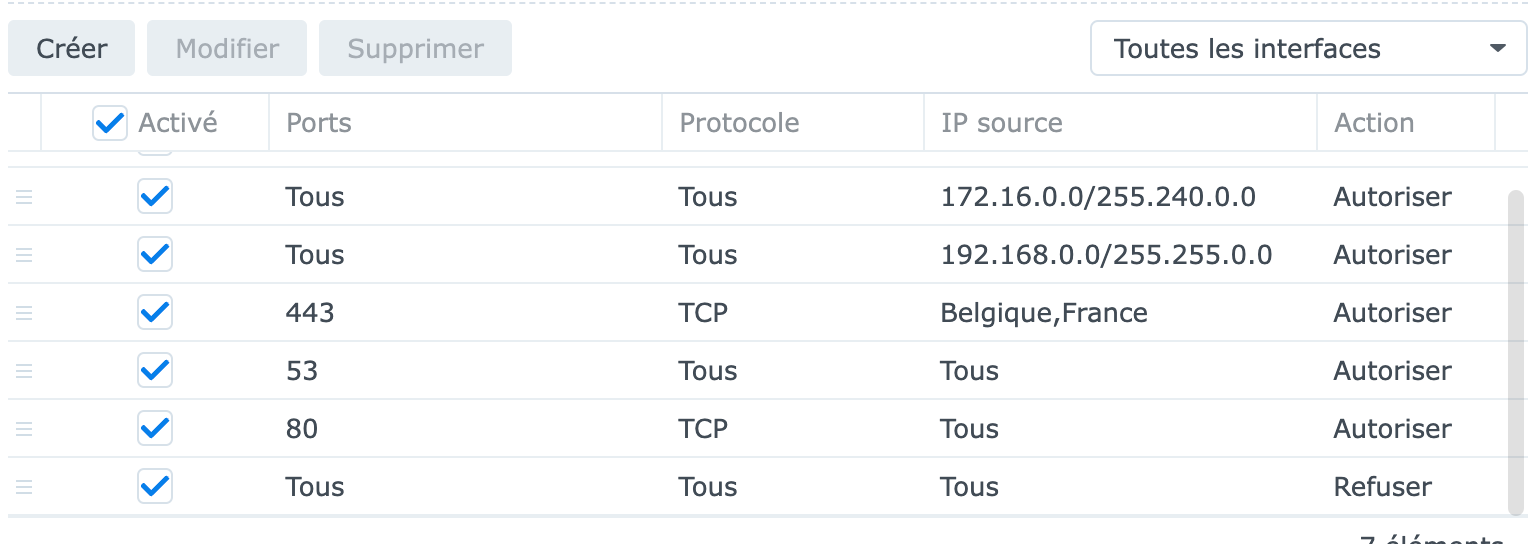Uncheck the 172.16.0.0/255.240.0.0 rule checkbox

pos(155,197)
